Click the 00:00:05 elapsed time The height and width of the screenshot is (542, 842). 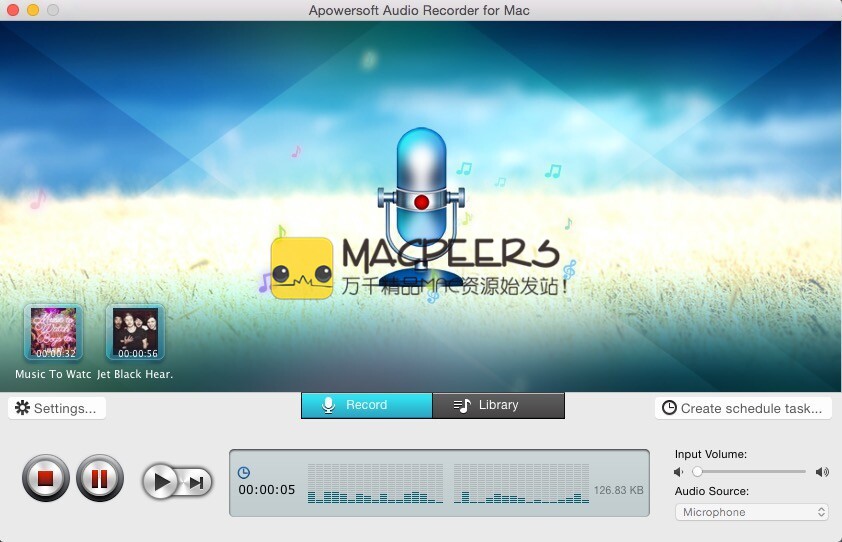[267, 490]
